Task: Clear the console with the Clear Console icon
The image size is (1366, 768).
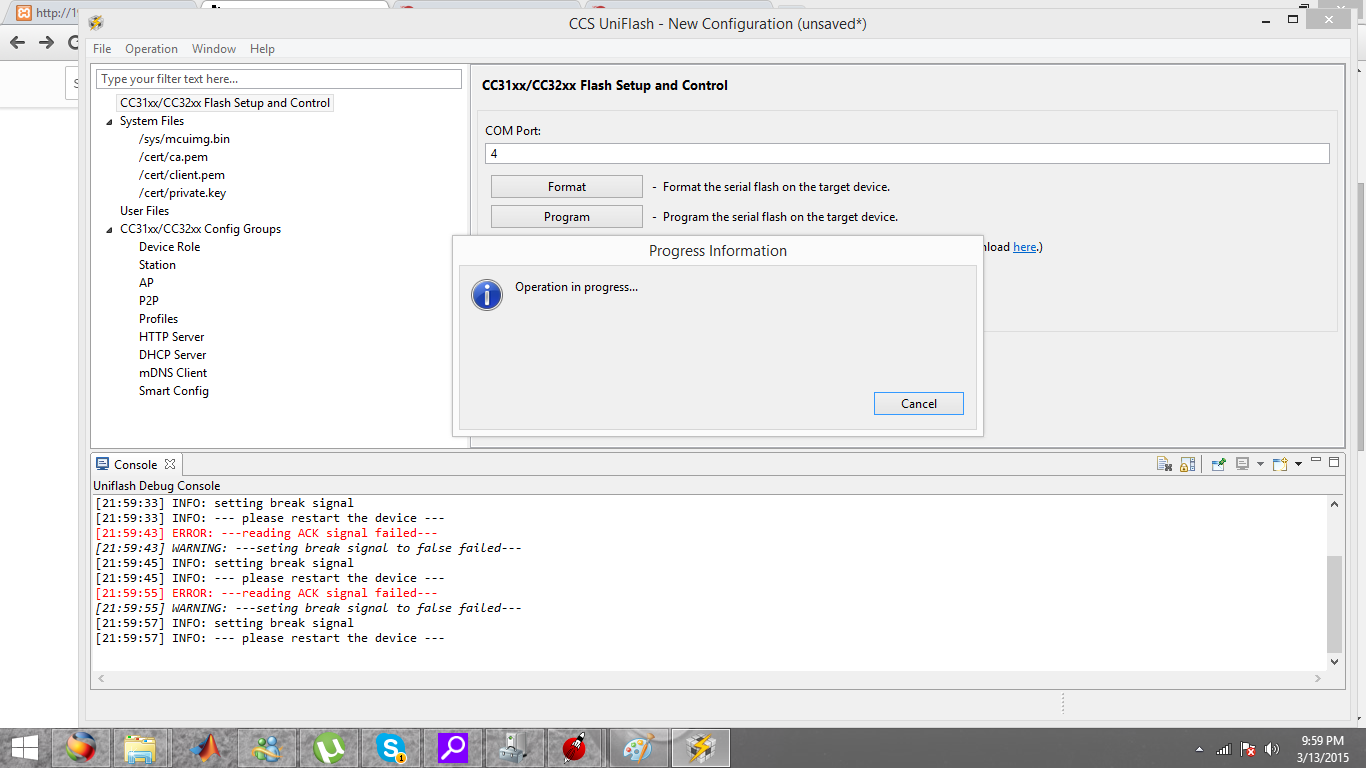Action: [x=1164, y=464]
